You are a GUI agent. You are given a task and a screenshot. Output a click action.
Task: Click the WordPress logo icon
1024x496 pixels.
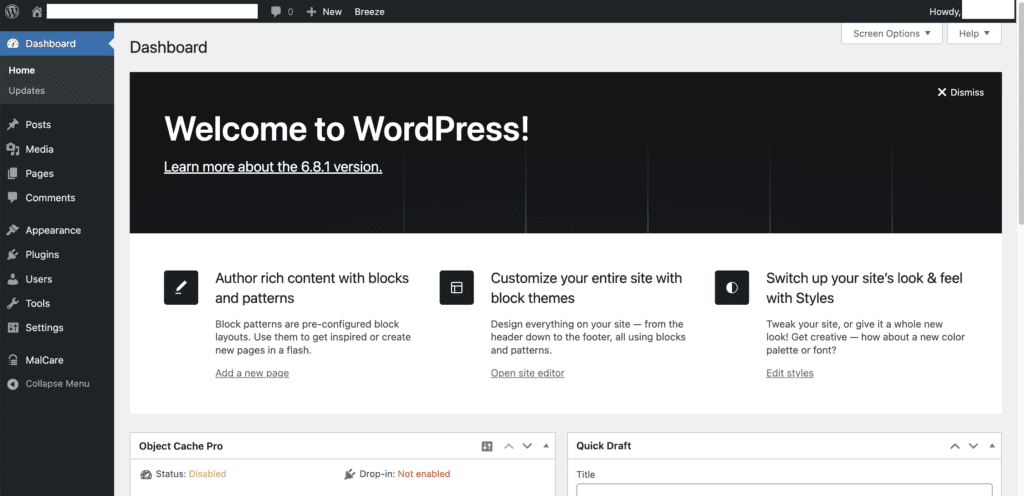pos(12,12)
